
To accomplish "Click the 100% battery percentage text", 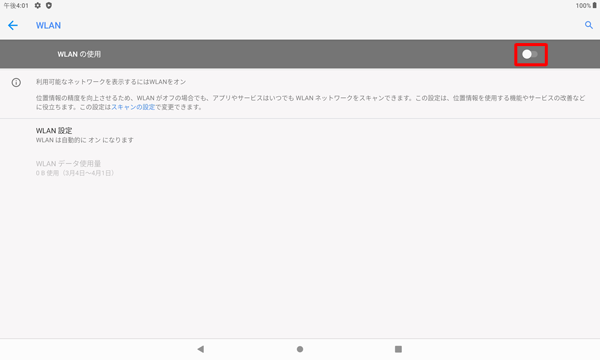I will pyautogui.click(x=584, y=6).
